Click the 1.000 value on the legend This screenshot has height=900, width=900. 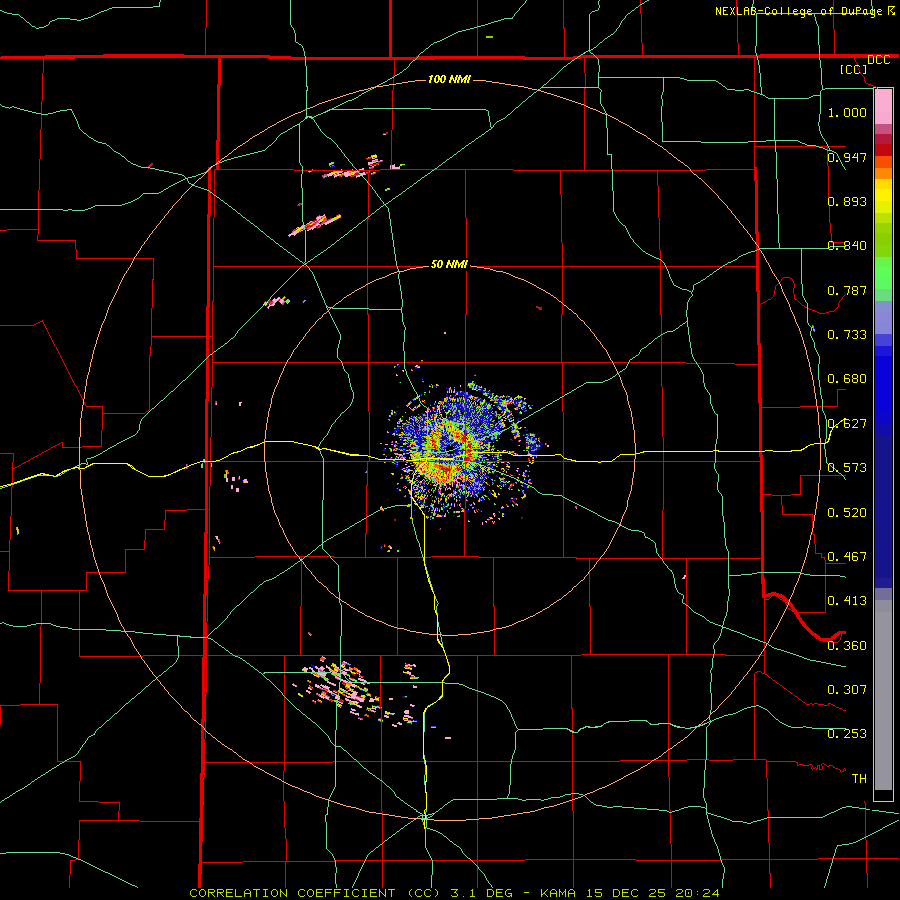click(x=847, y=112)
